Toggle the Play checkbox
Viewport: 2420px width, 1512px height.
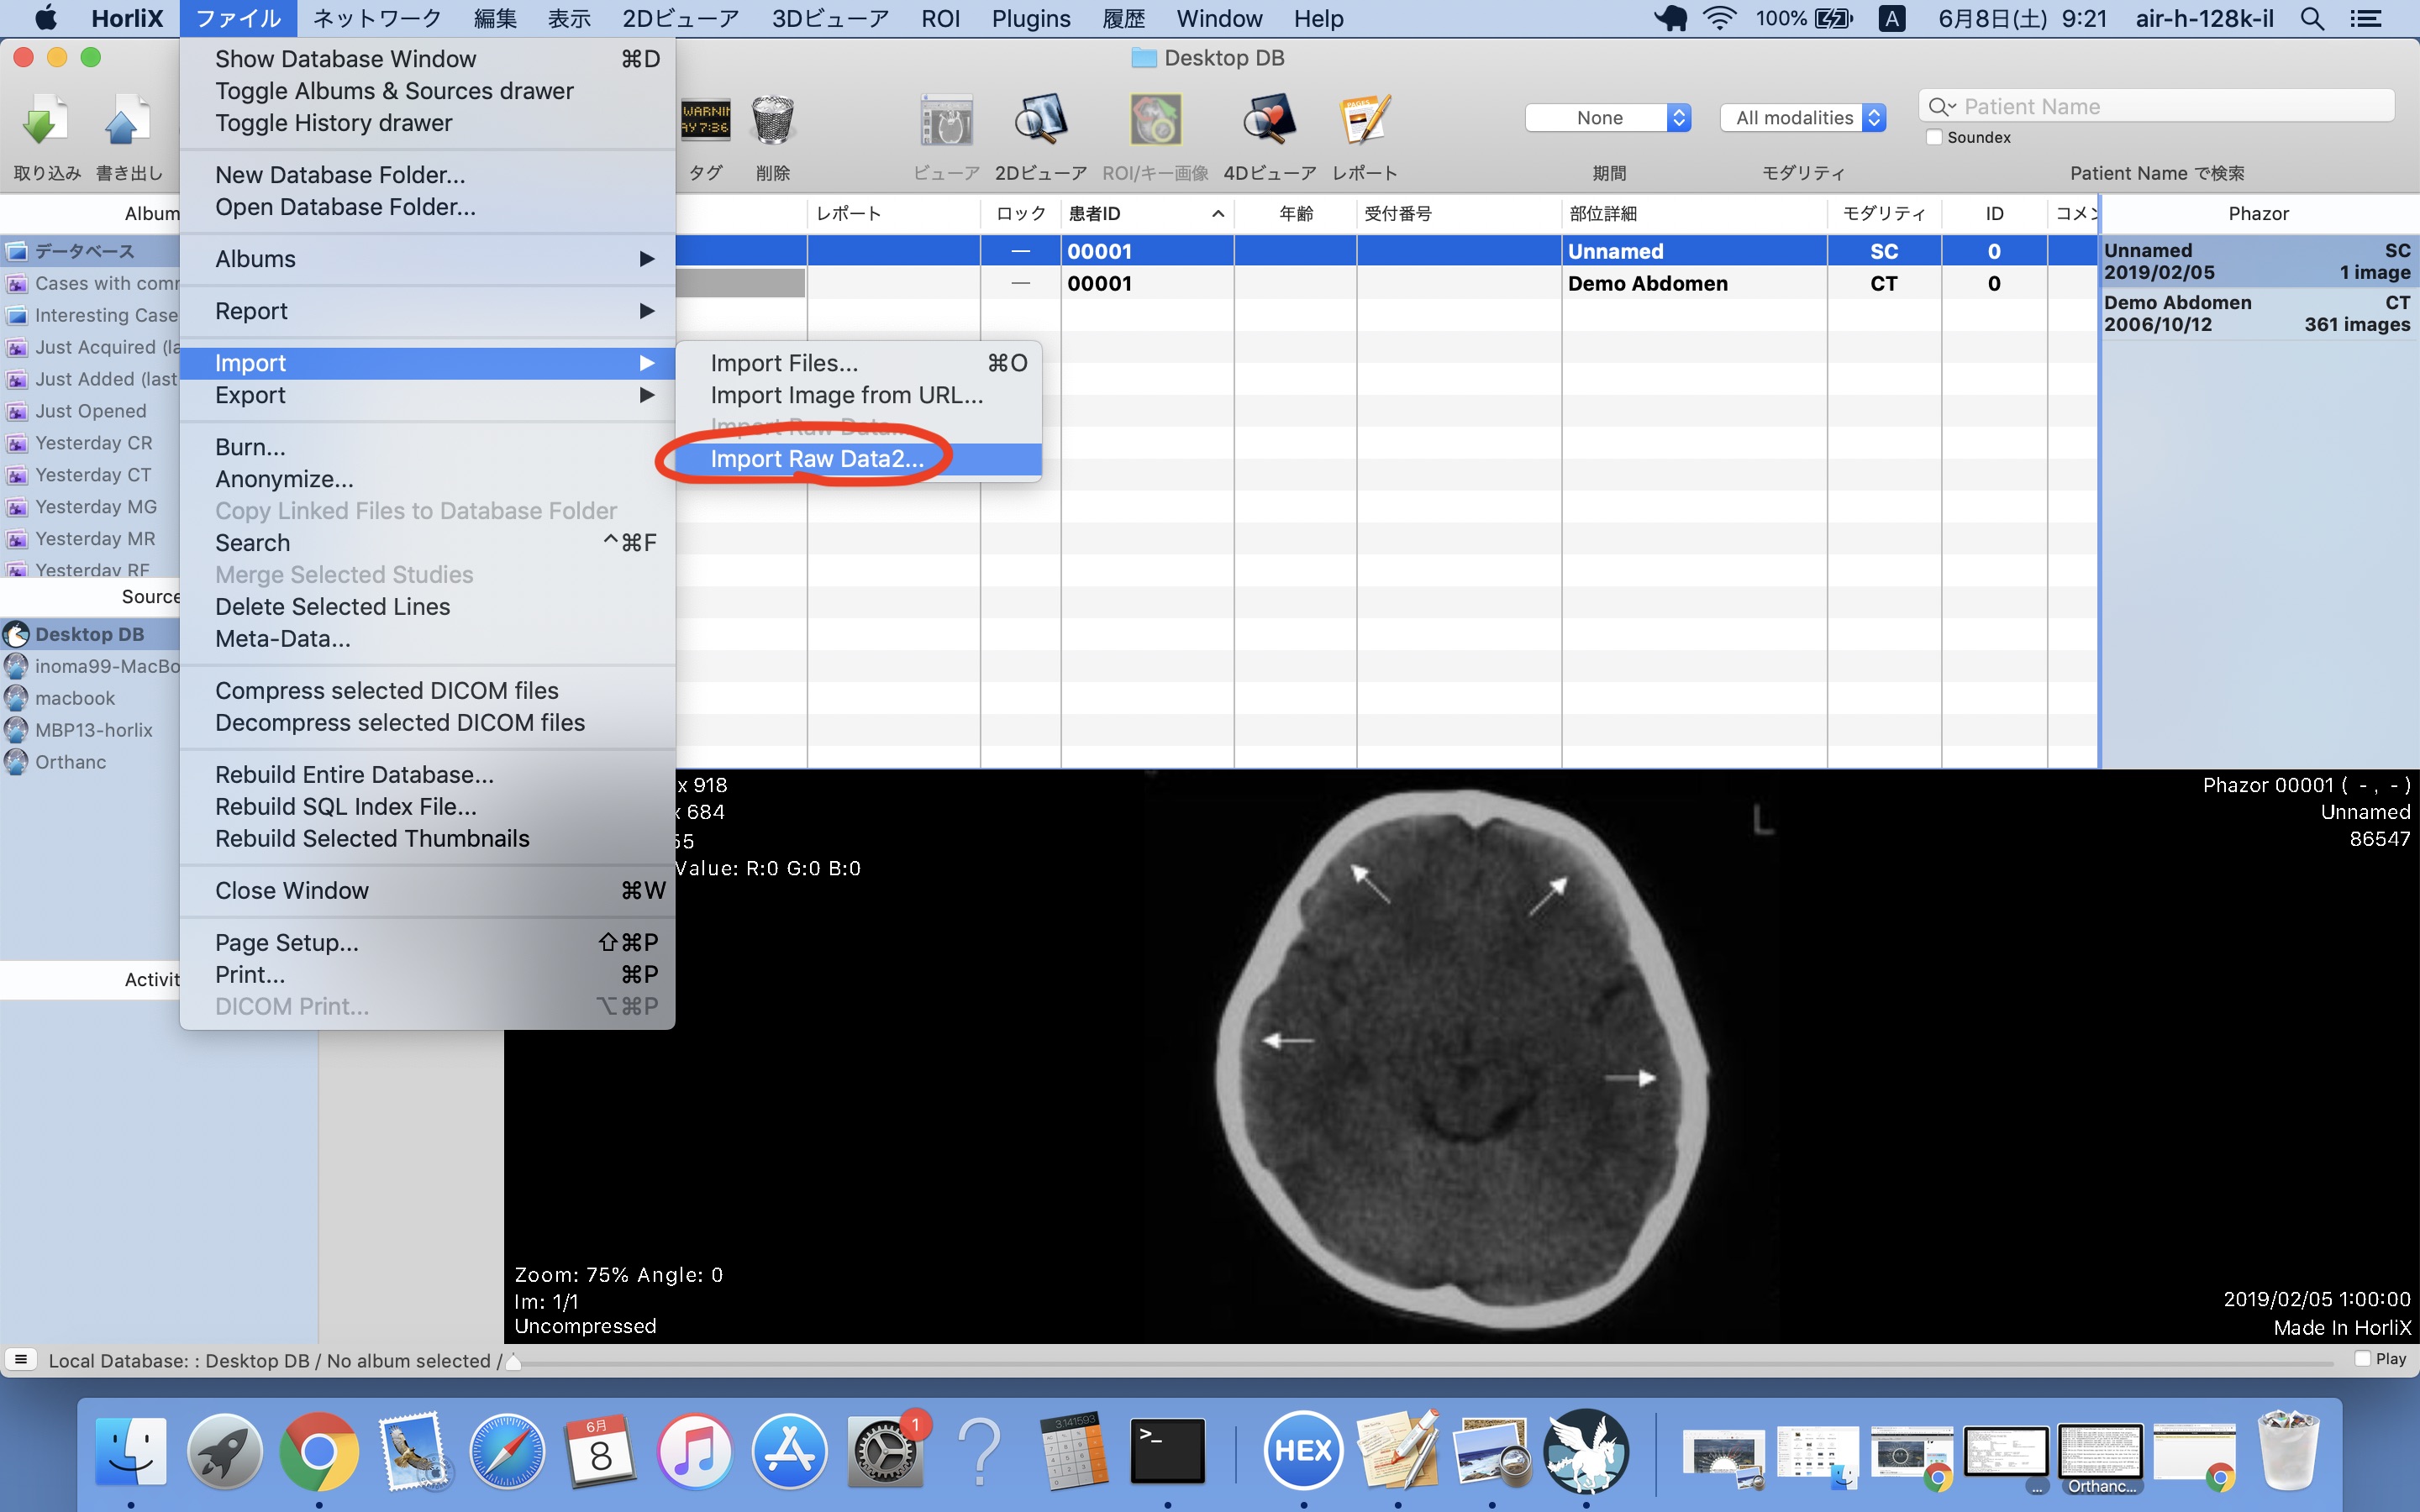tap(2363, 1358)
